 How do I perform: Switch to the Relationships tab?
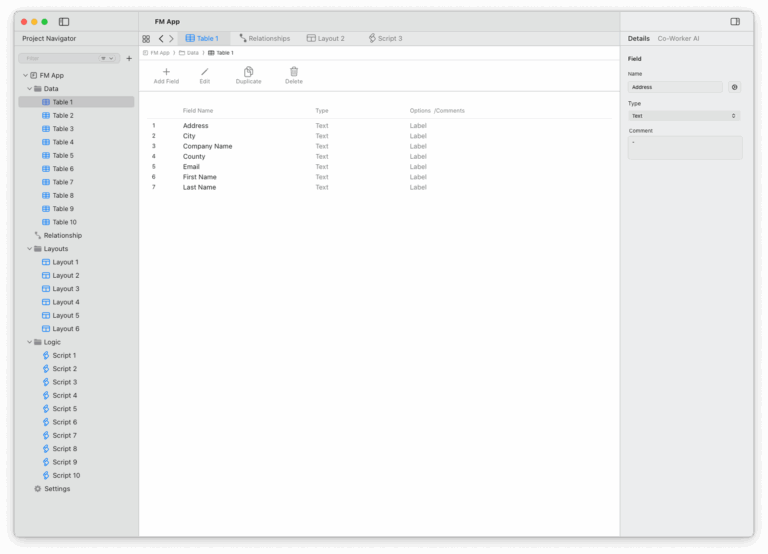(x=265, y=39)
